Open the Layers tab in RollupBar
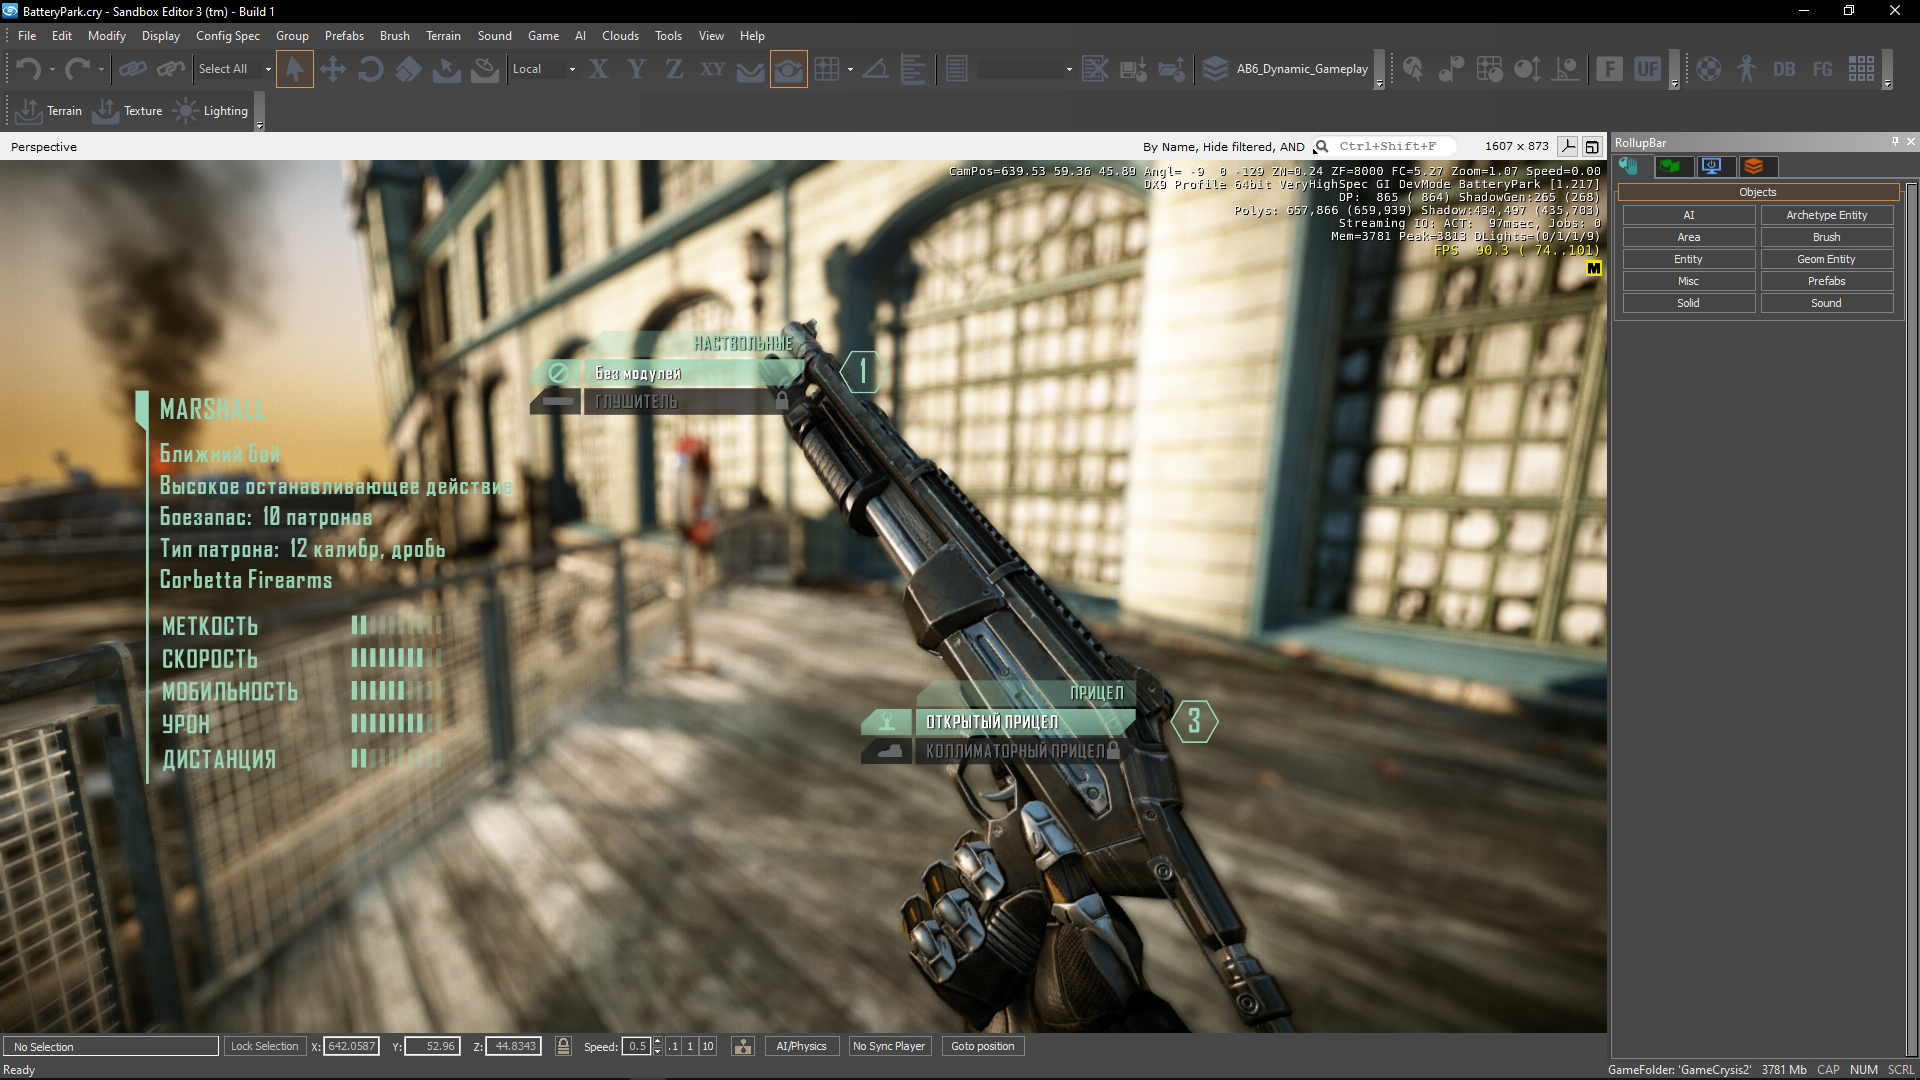This screenshot has width=1920, height=1080. tap(1754, 166)
